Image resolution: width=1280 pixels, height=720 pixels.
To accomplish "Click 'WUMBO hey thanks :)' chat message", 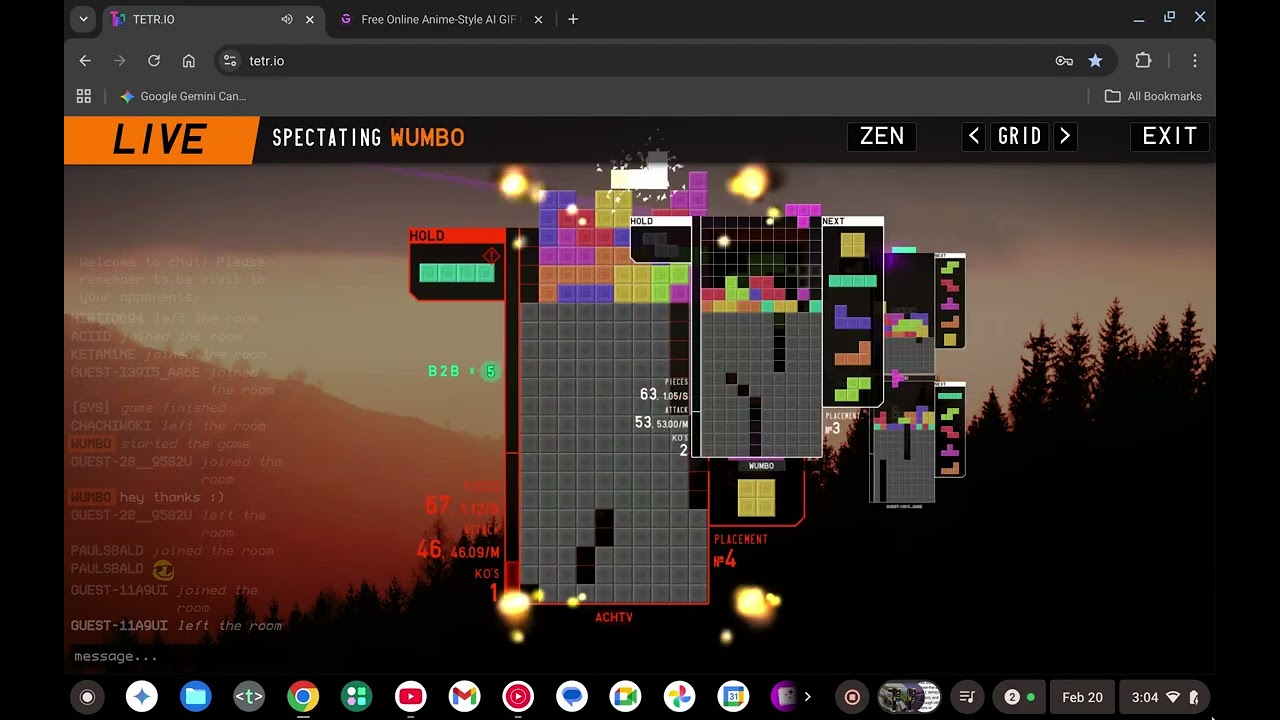I will [x=147, y=497].
